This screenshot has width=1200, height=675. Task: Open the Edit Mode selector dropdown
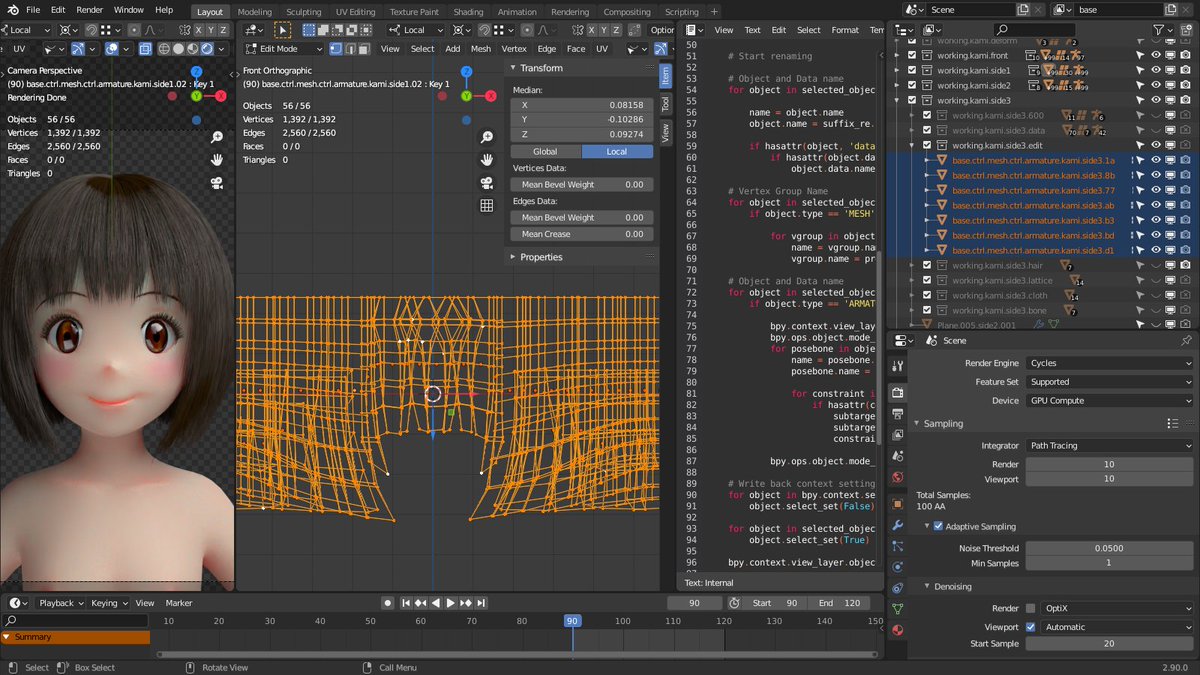tap(284, 48)
